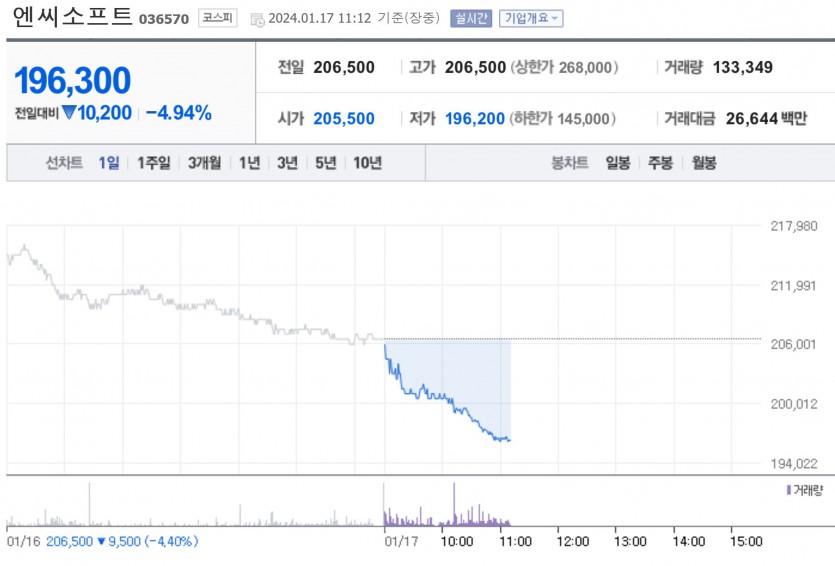Show the 월봉 monthly candle chart
Image resolution: width=835 pixels, height=566 pixels.
[x=703, y=163]
